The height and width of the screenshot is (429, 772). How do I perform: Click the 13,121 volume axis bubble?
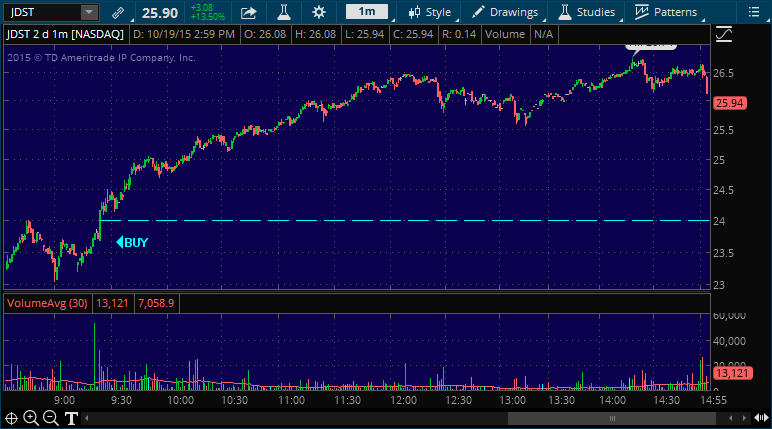pyautogui.click(x=732, y=373)
